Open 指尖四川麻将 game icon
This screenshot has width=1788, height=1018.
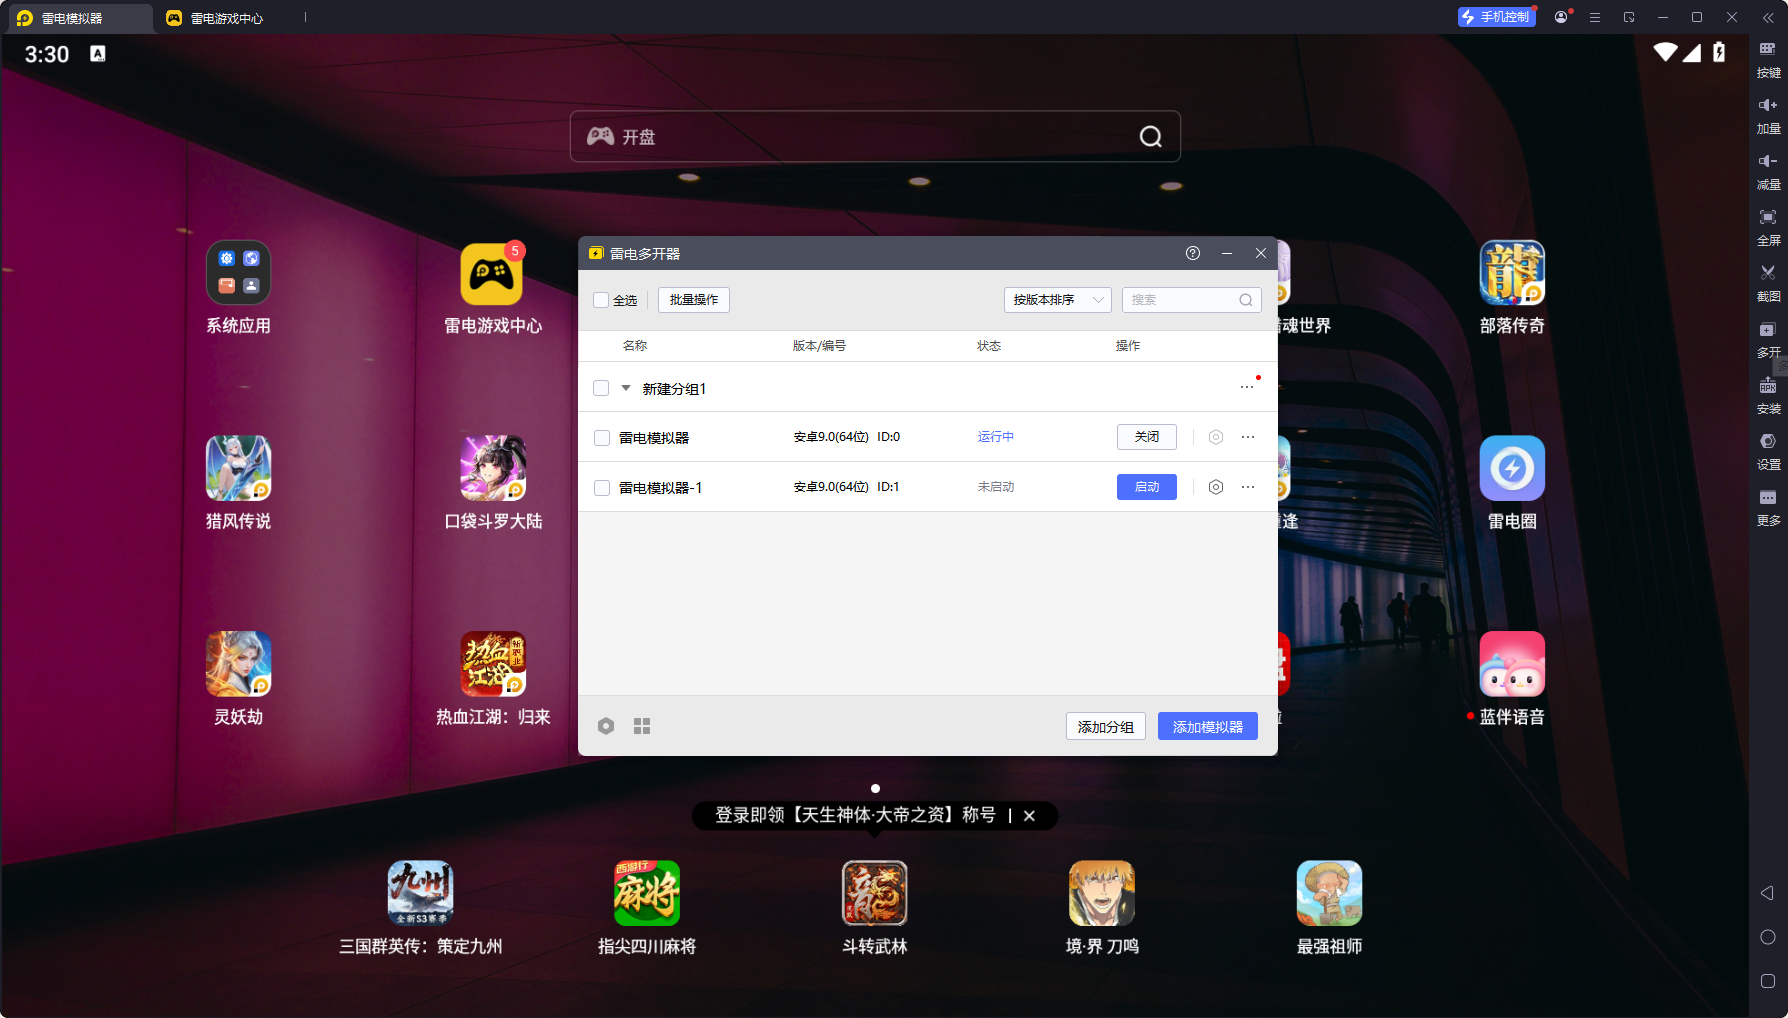click(x=647, y=893)
